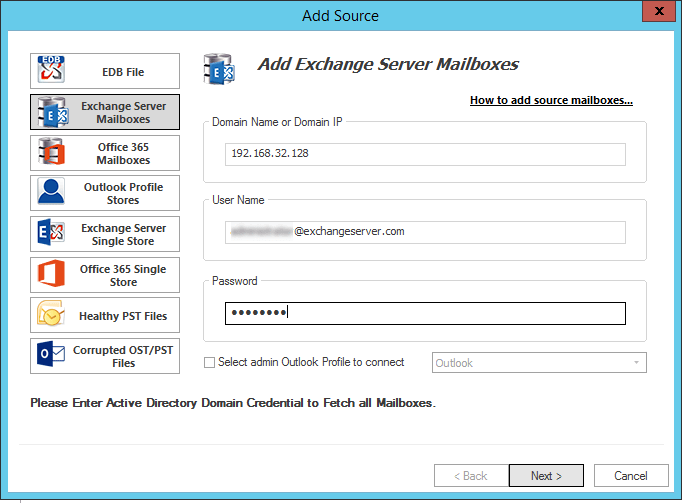
Task: Click the Cancel button
Action: tap(631, 476)
